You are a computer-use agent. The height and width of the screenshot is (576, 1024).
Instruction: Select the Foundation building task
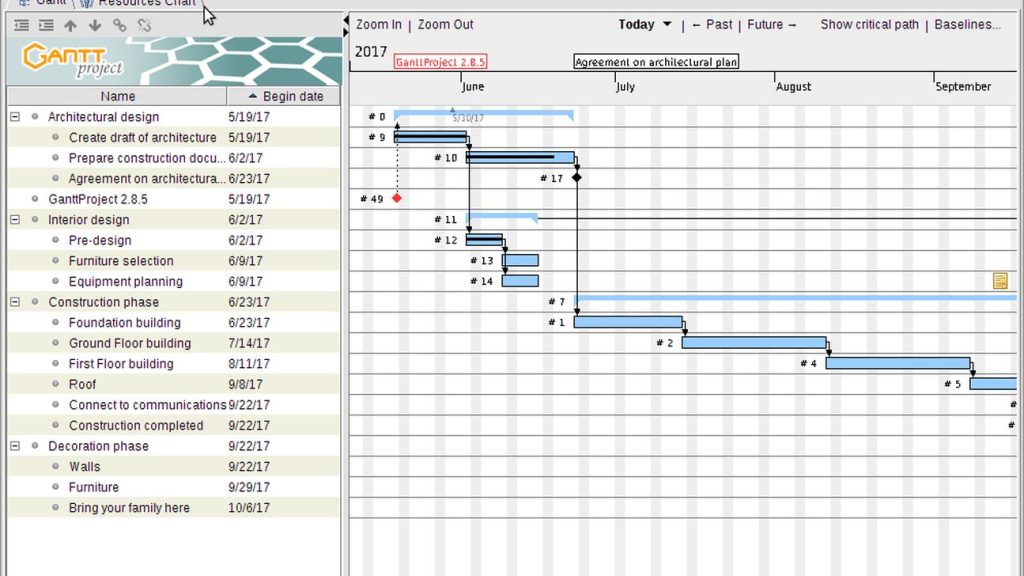click(x=125, y=323)
